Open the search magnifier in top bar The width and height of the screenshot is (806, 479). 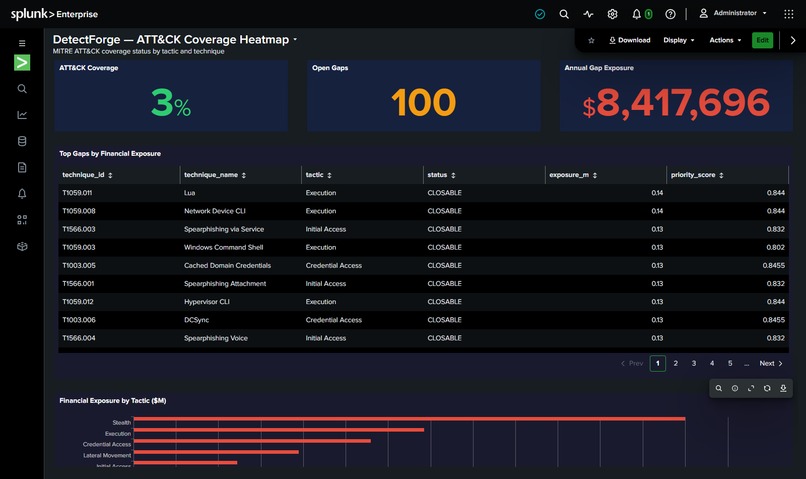[x=564, y=14]
